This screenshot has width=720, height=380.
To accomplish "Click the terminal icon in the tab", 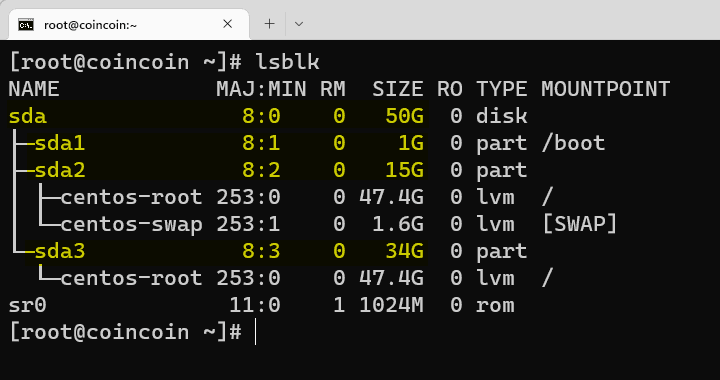I will coord(26,25).
